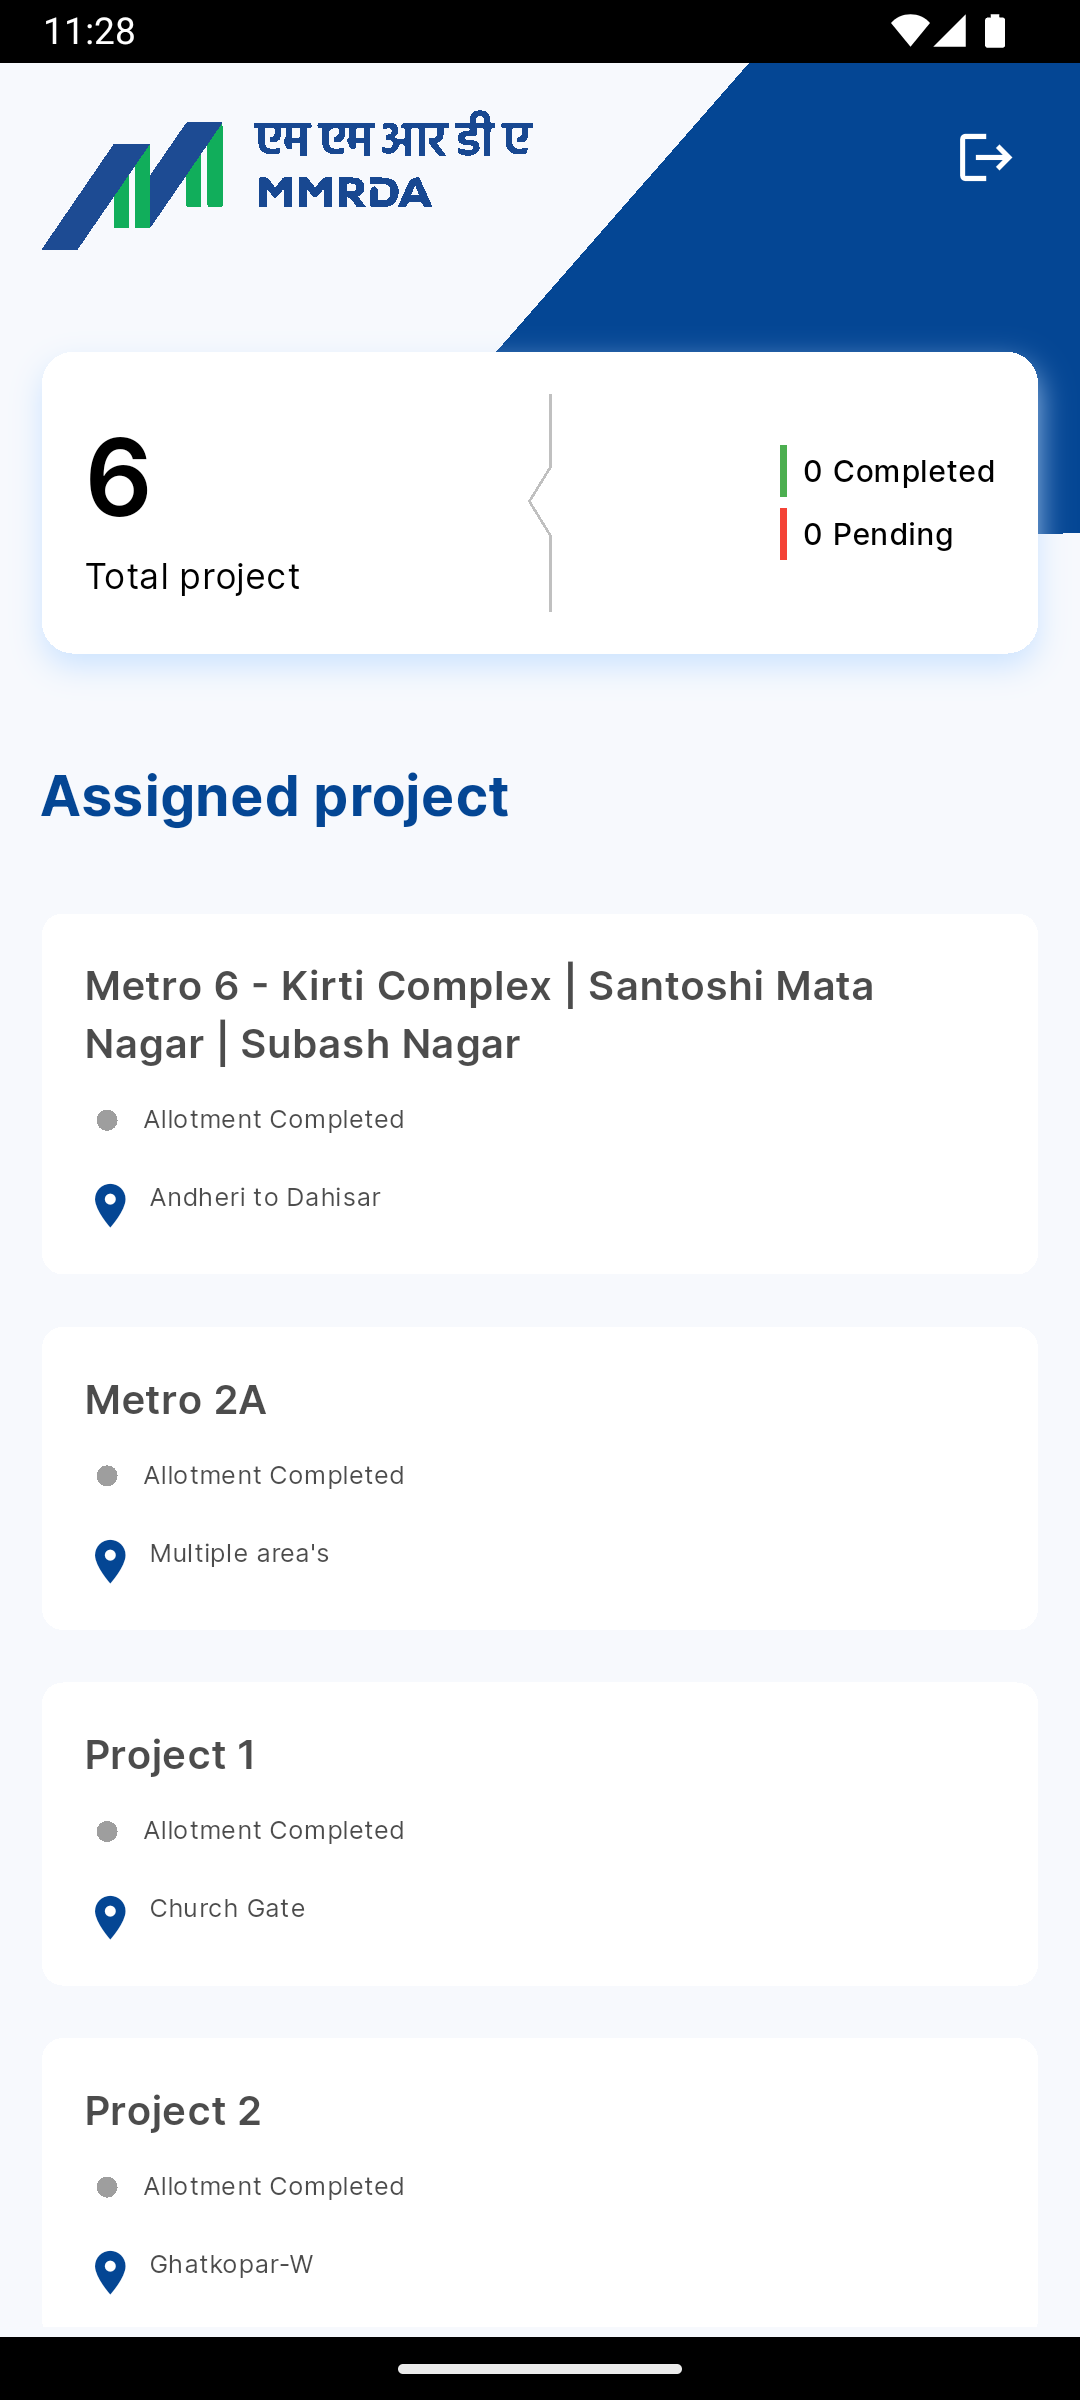Tap the logout icon in header
This screenshot has height=2400, width=1080.
tap(985, 158)
